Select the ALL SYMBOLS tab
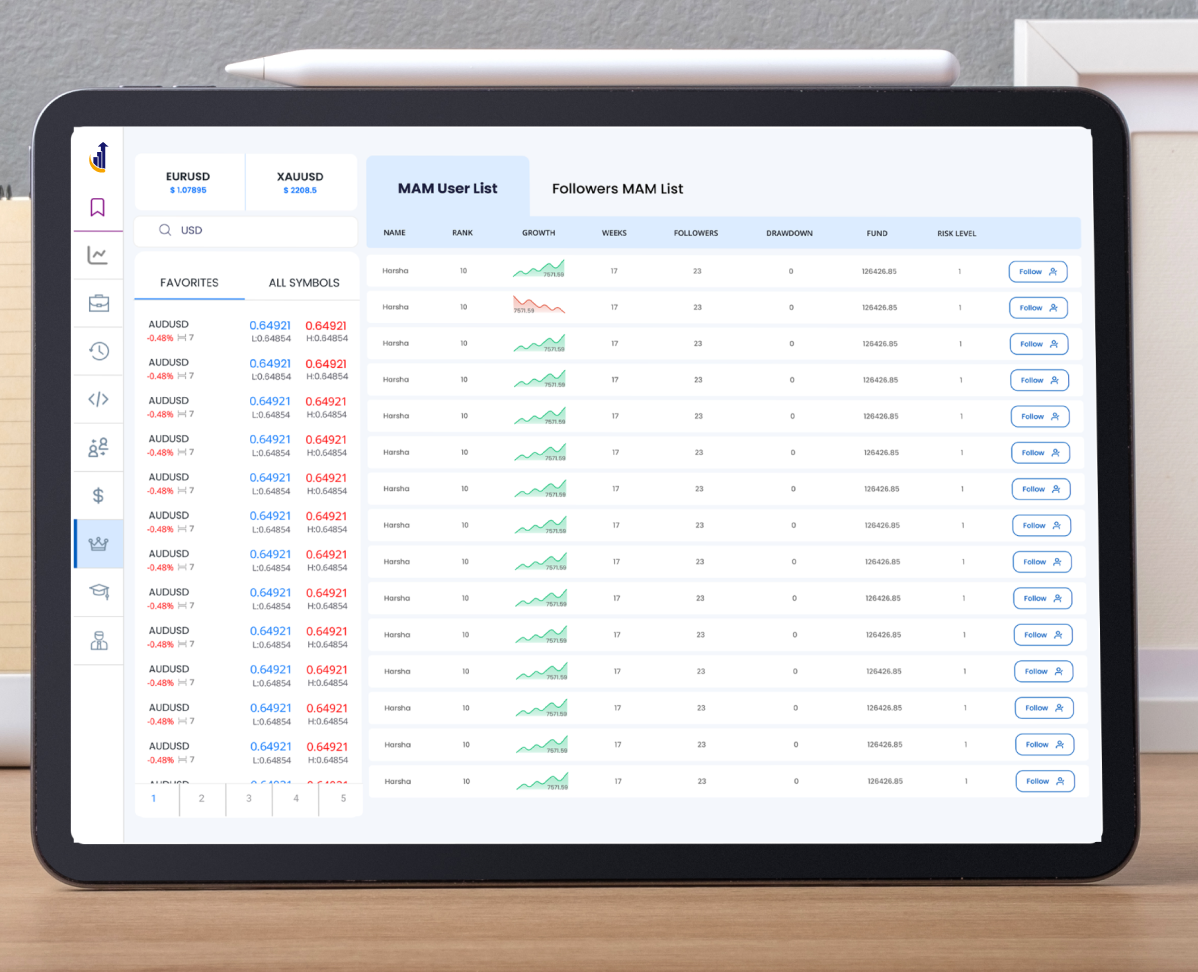 [x=304, y=283]
